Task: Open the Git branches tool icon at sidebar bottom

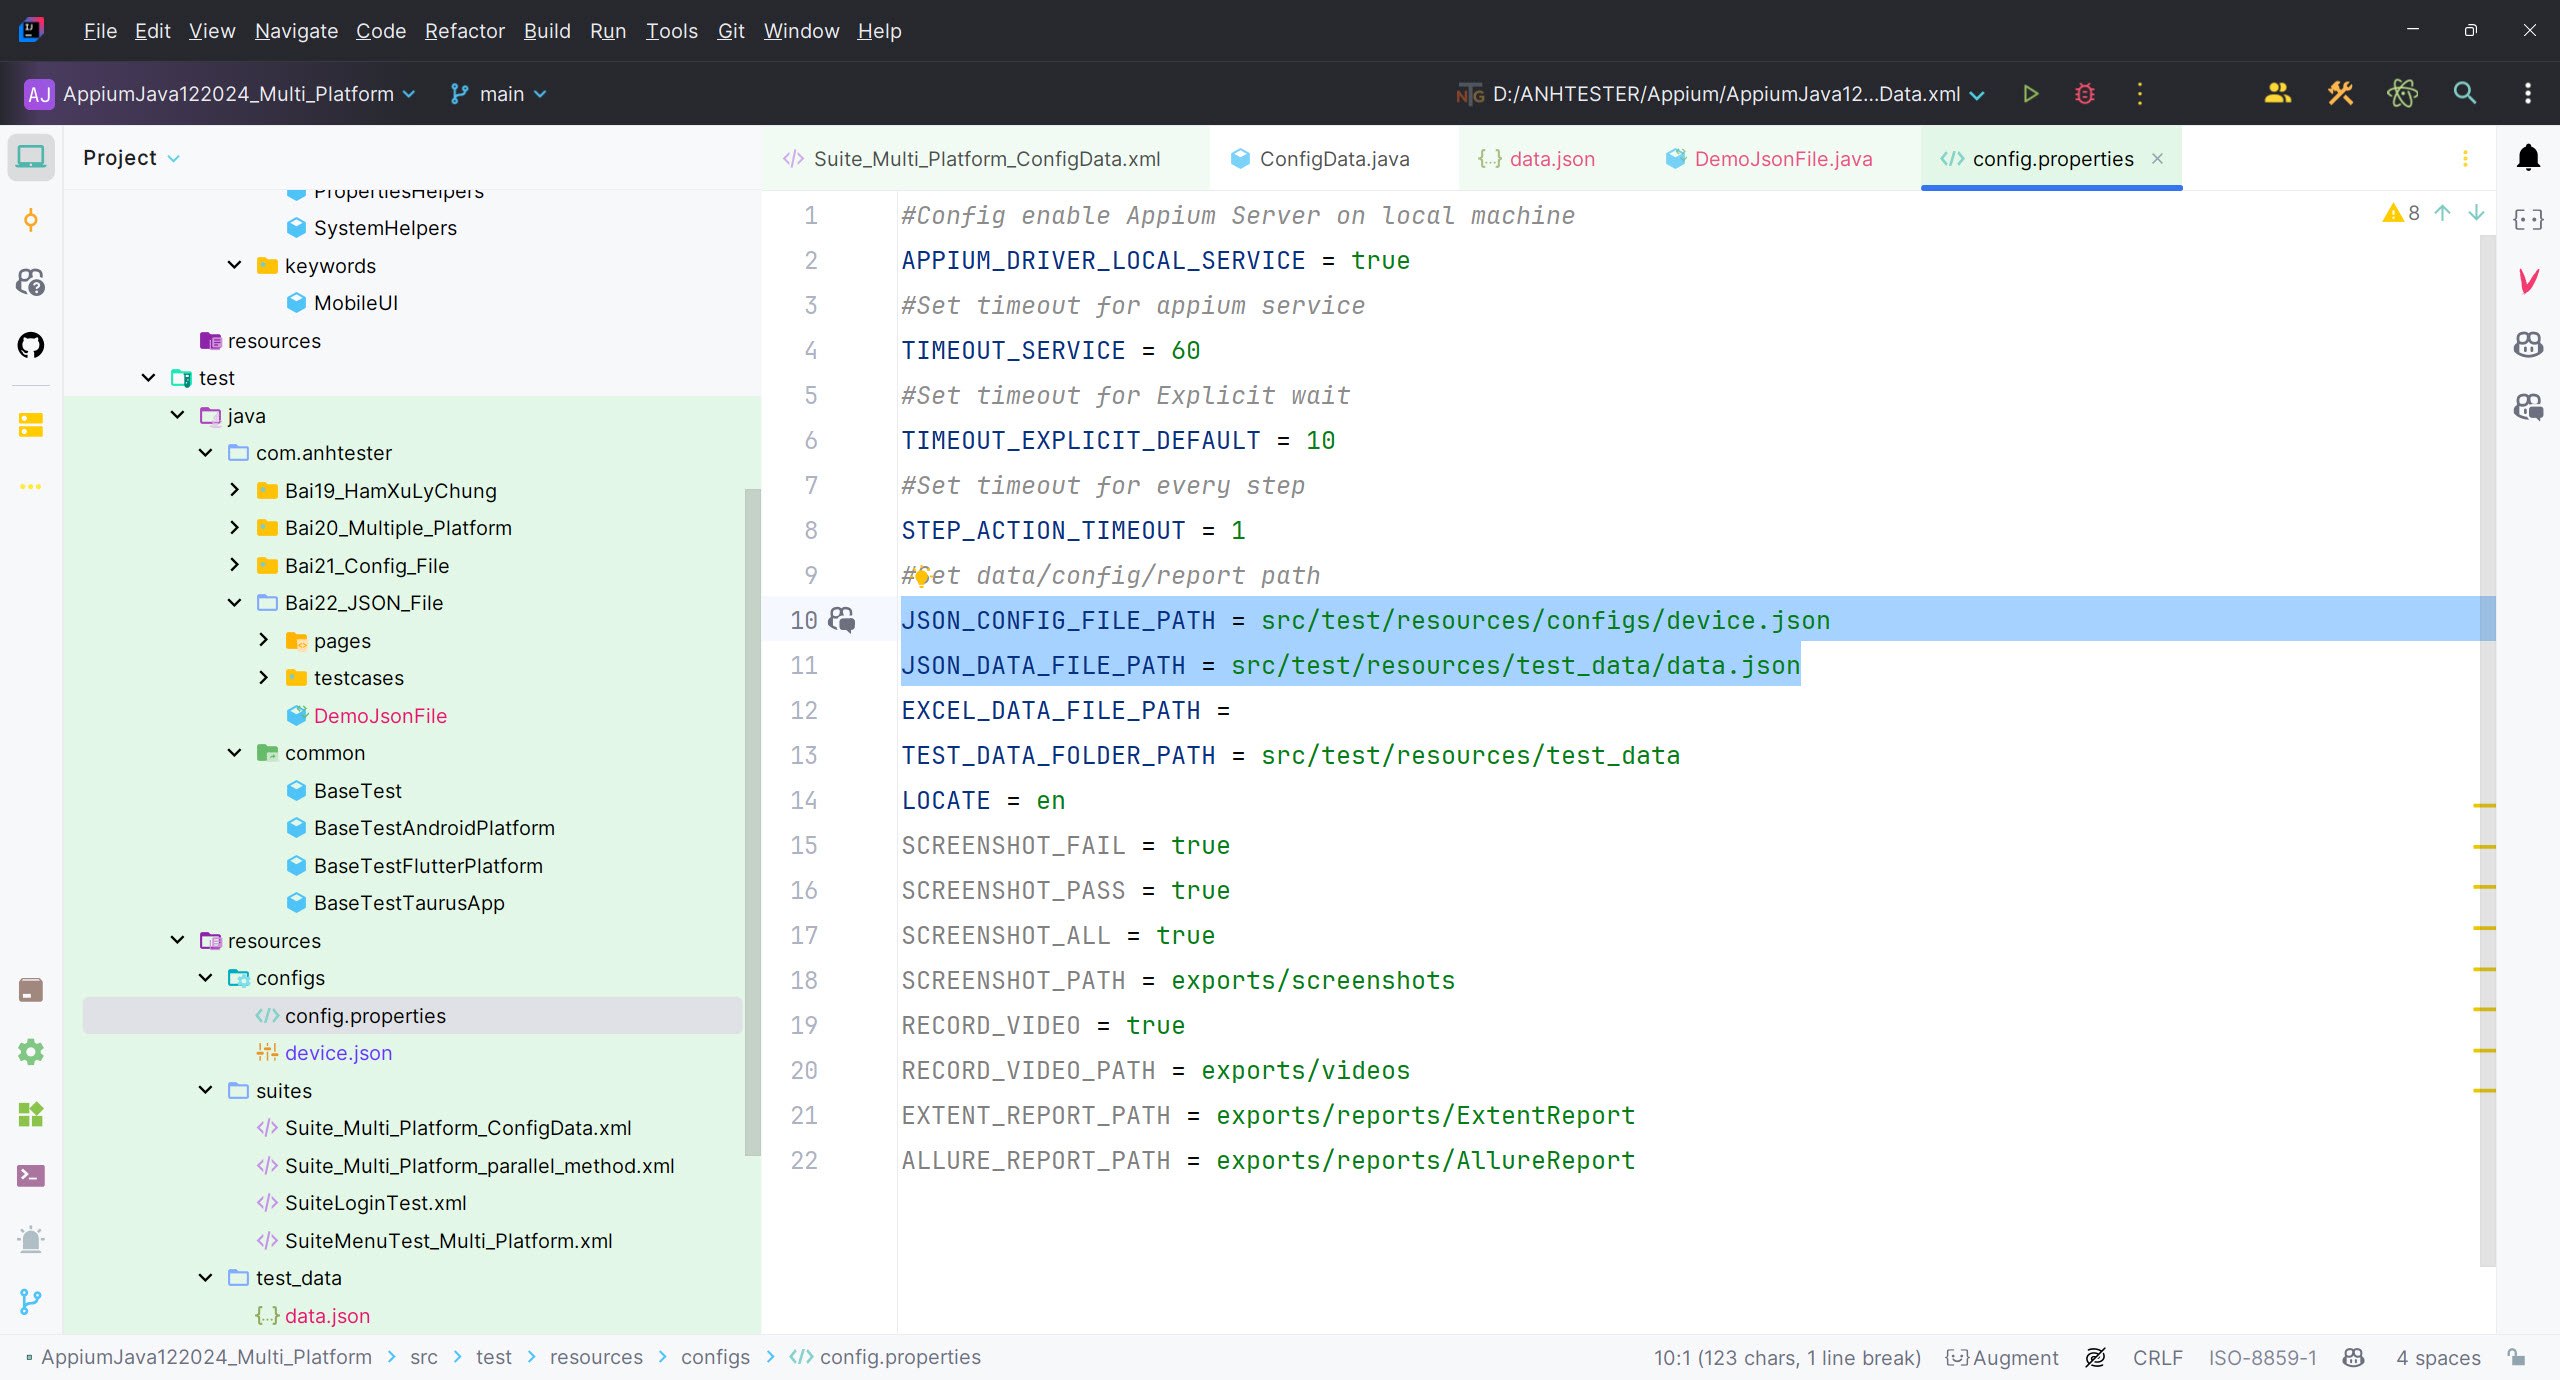Action: tap(31, 1301)
